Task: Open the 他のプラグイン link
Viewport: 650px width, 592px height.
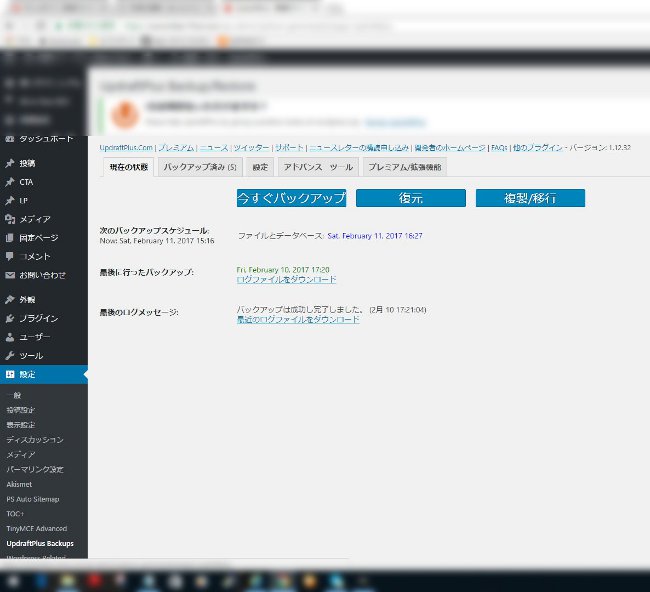Action: click(x=538, y=148)
